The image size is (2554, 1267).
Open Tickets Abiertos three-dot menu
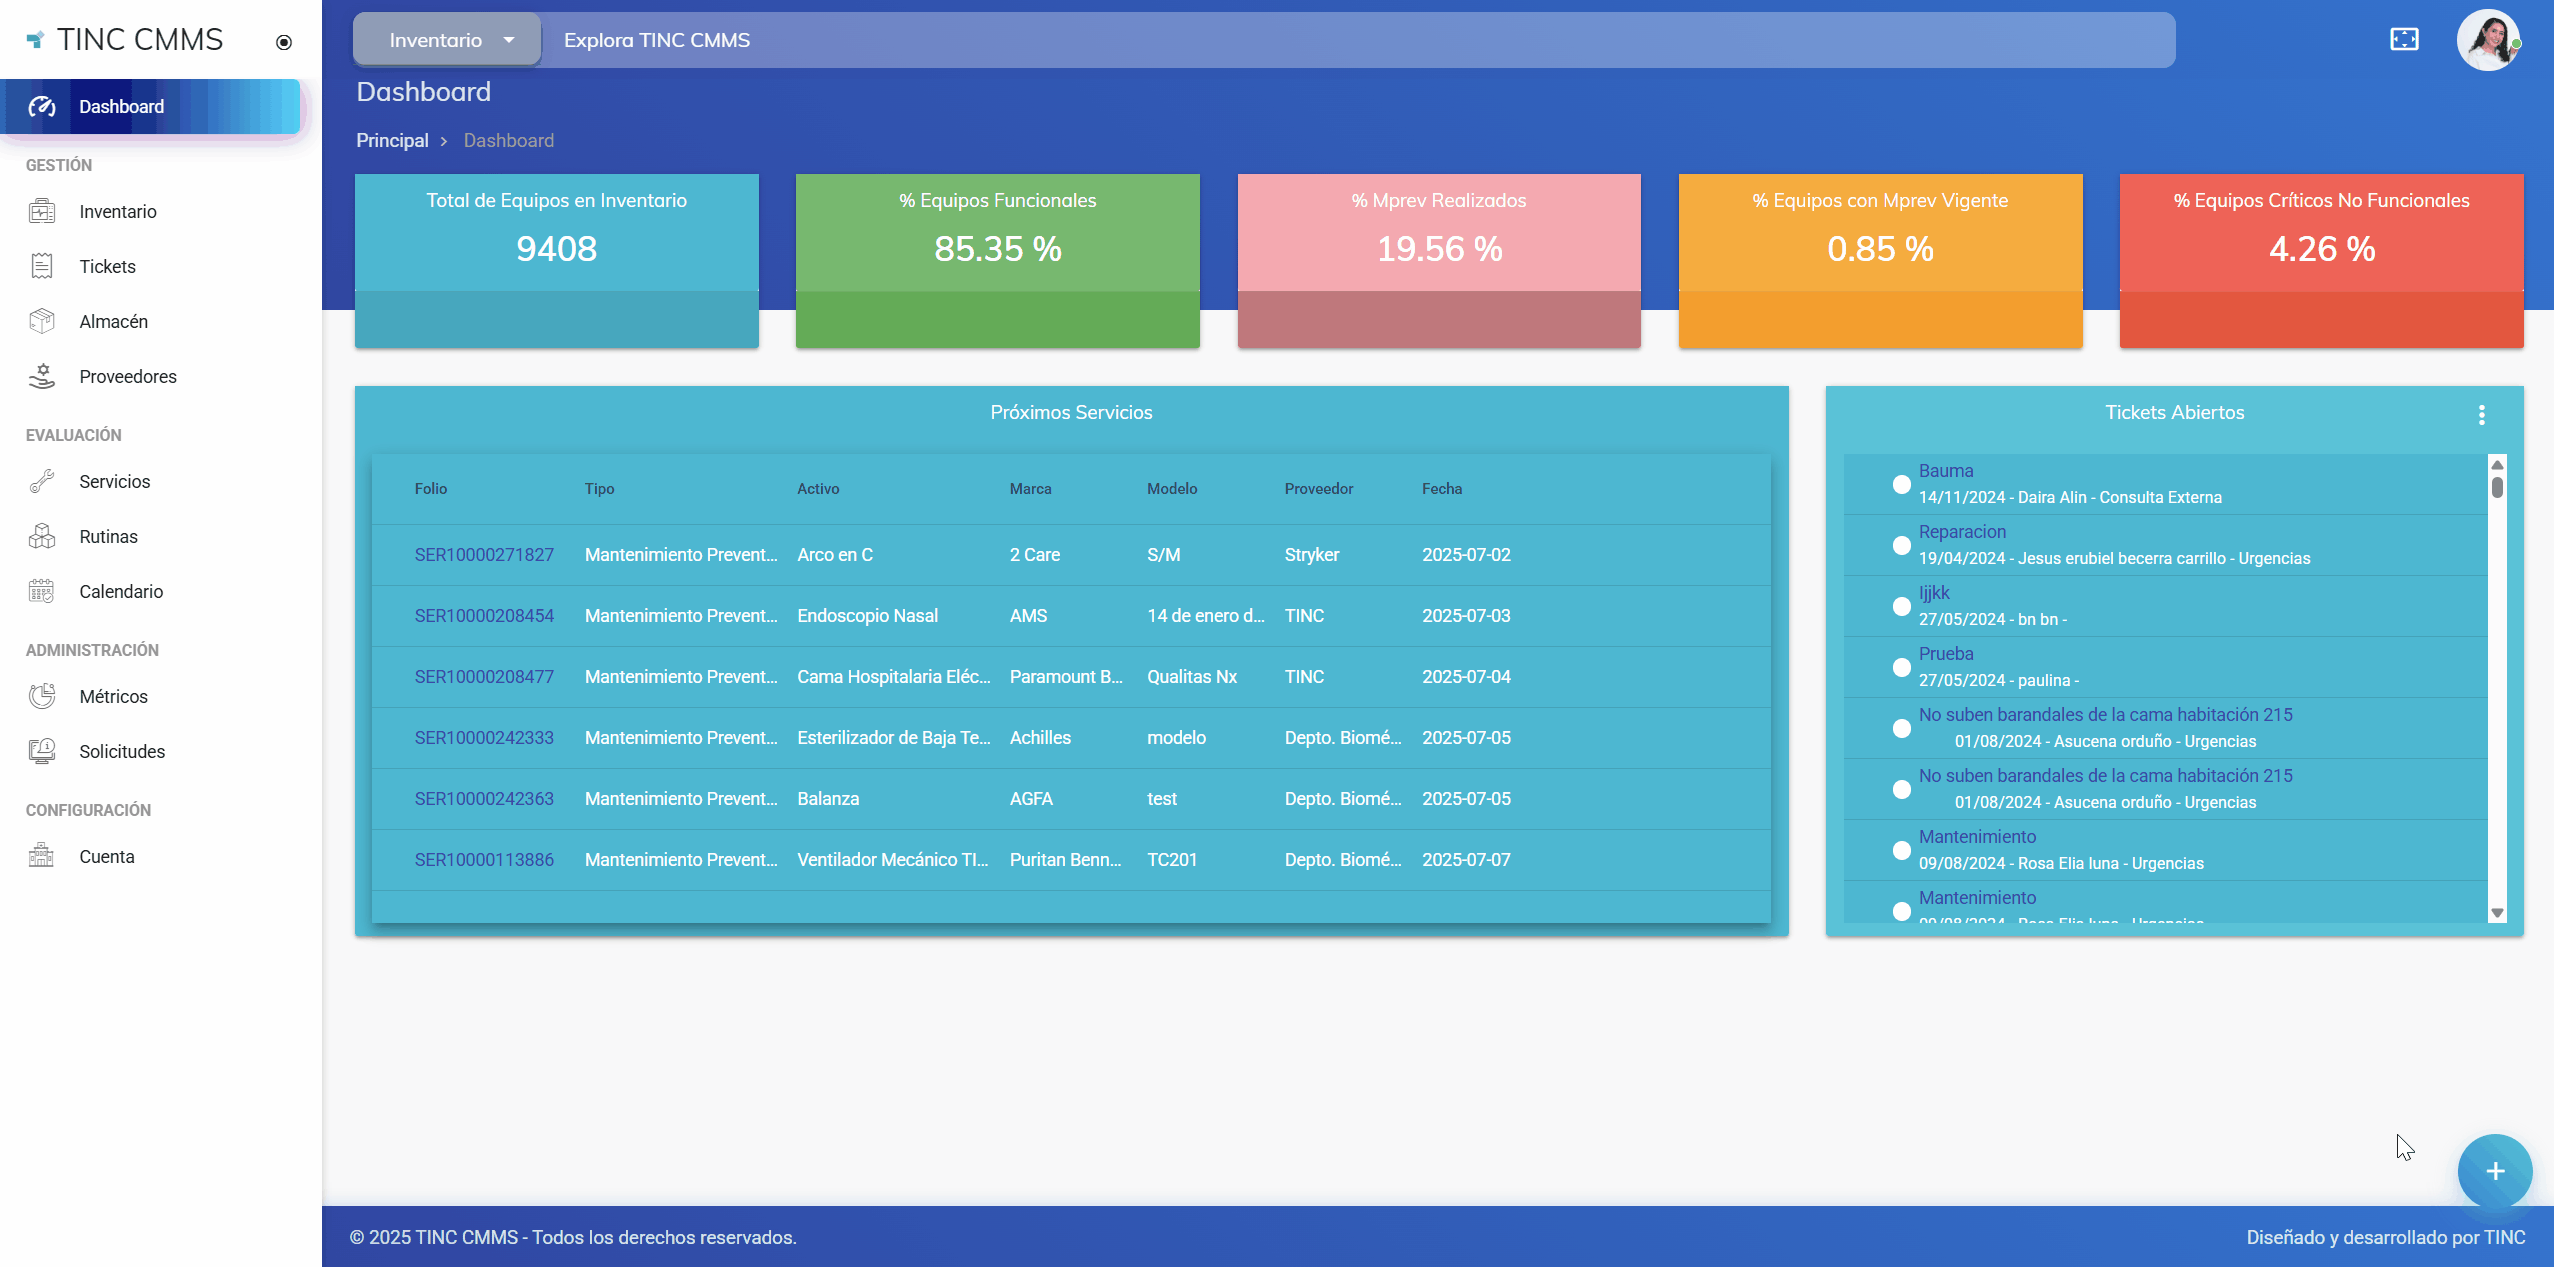coord(2481,414)
